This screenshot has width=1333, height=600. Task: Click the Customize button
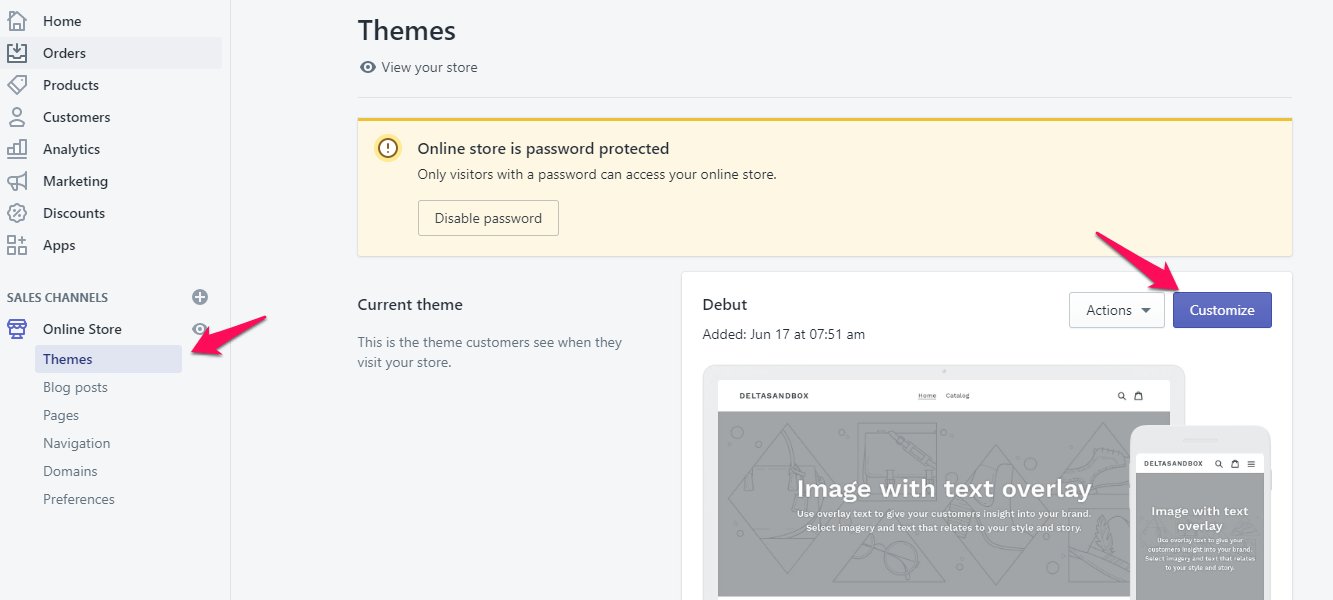1222,310
